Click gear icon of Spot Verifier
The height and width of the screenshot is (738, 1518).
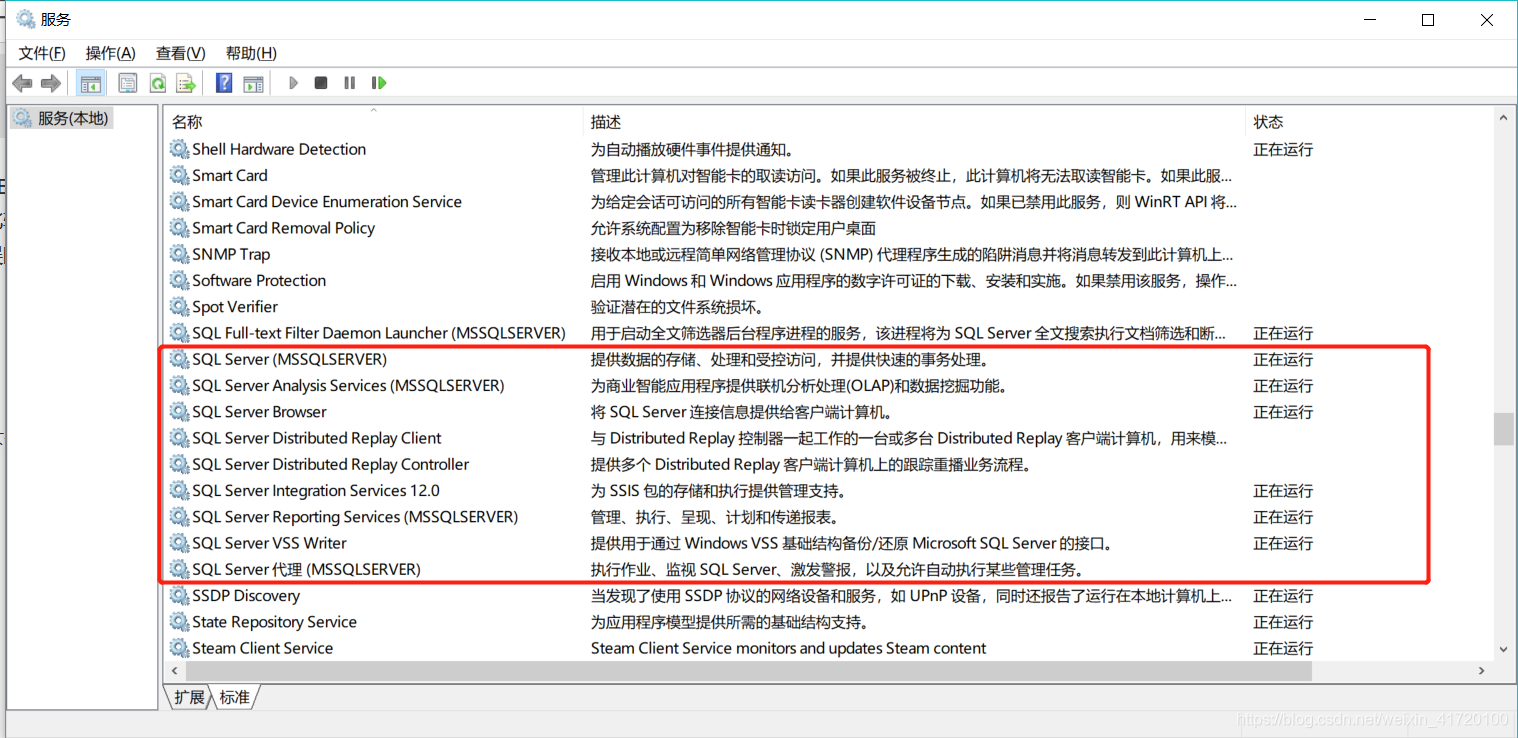point(179,306)
